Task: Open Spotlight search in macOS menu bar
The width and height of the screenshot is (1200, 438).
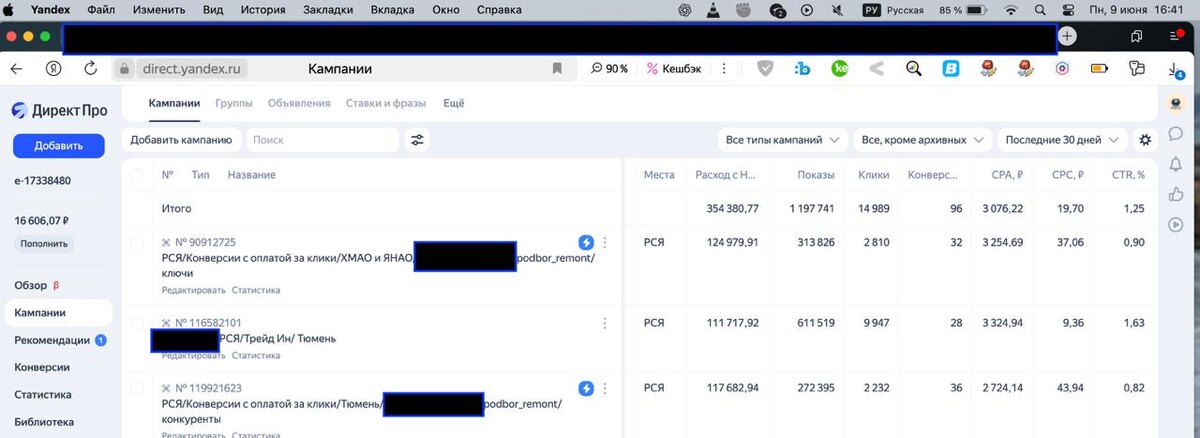Action: click(x=1042, y=10)
